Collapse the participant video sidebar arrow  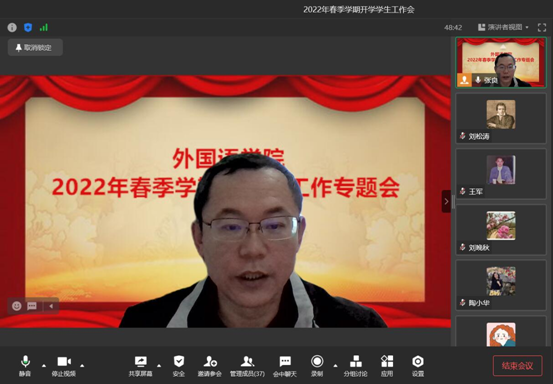pyautogui.click(x=446, y=201)
